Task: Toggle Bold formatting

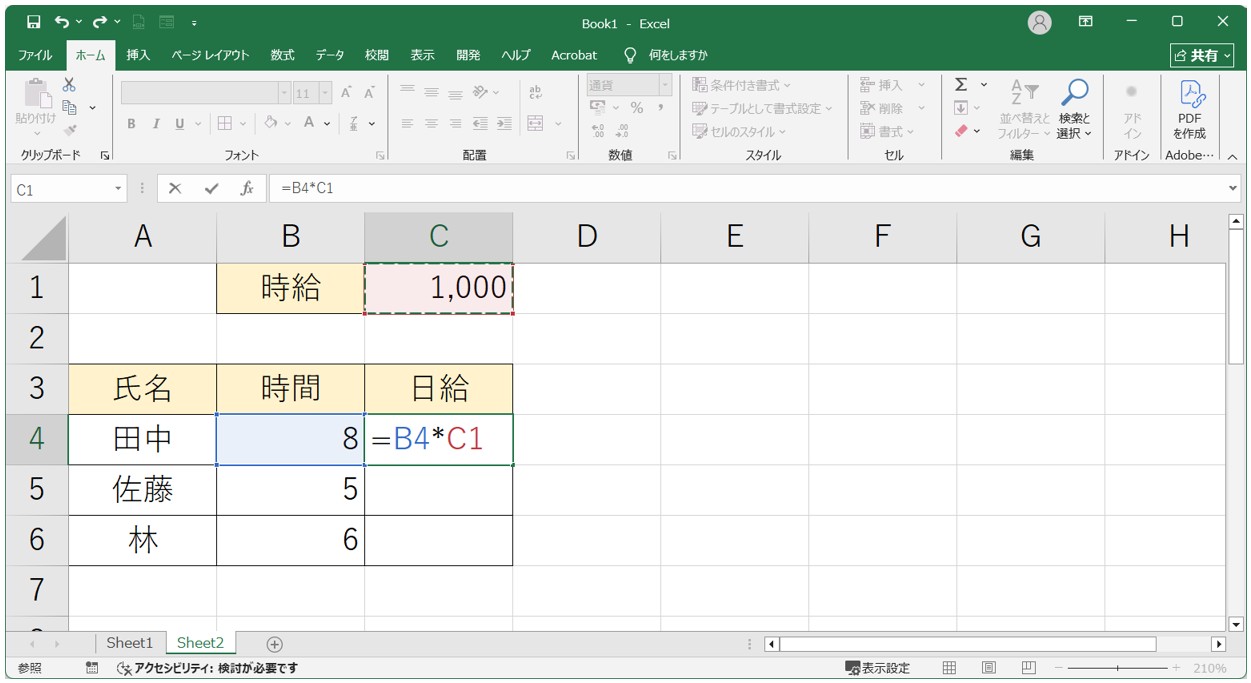Action: [131, 124]
